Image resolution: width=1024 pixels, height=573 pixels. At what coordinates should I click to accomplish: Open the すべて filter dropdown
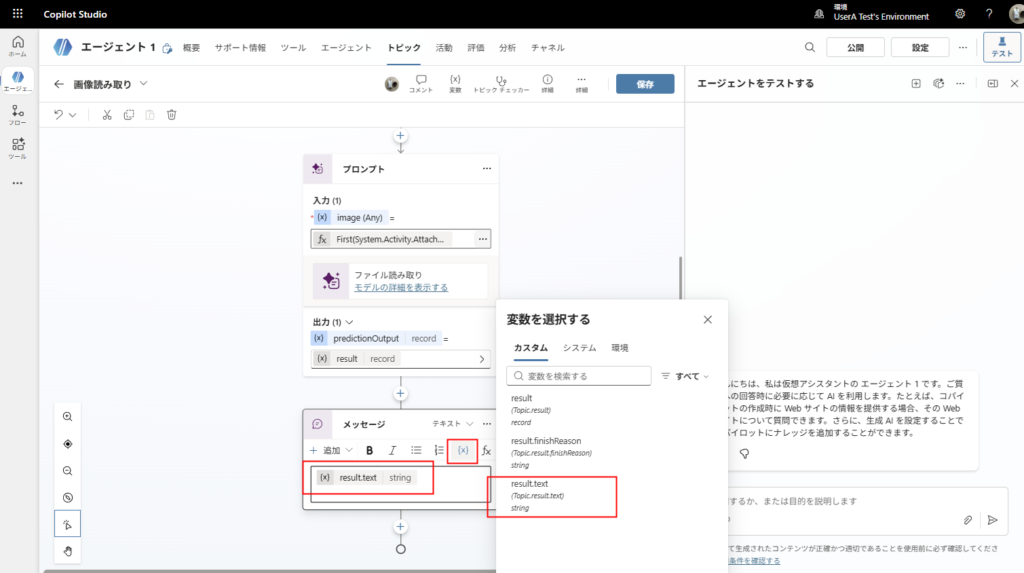pyautogui.click(x=685, y=376)
